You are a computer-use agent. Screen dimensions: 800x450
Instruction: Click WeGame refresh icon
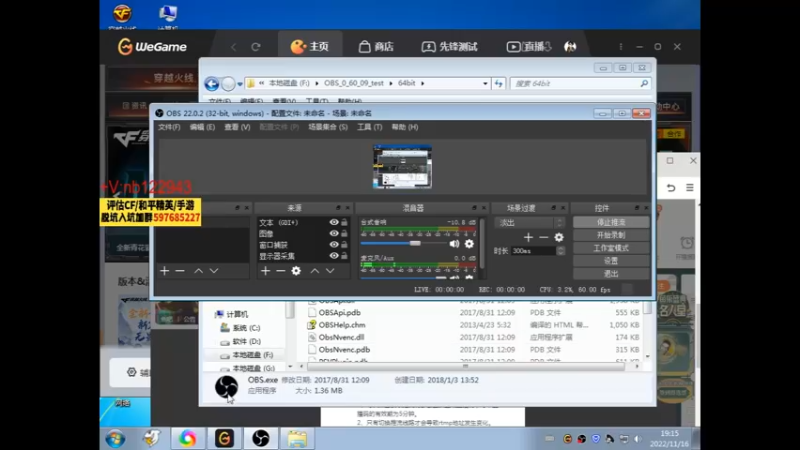tap(256, 47)
